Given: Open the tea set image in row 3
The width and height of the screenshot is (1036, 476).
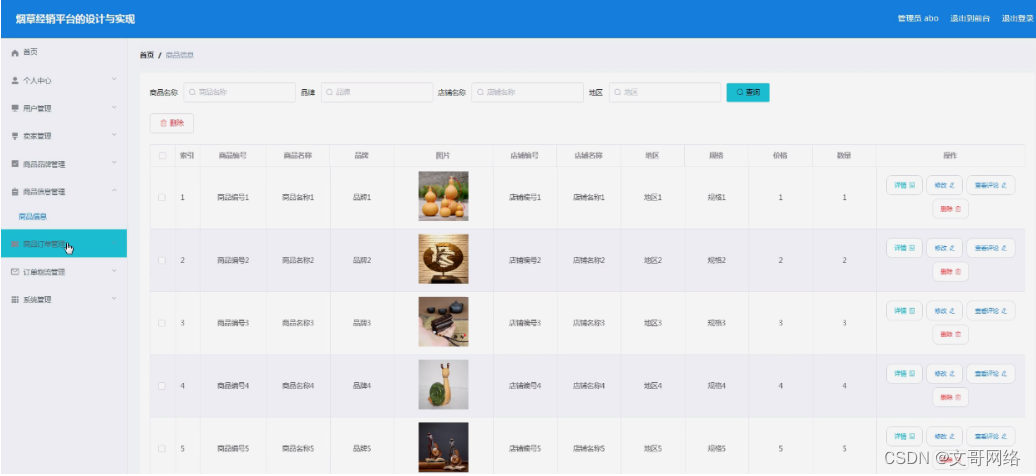Looking at the screenshot, I should 443,322.
